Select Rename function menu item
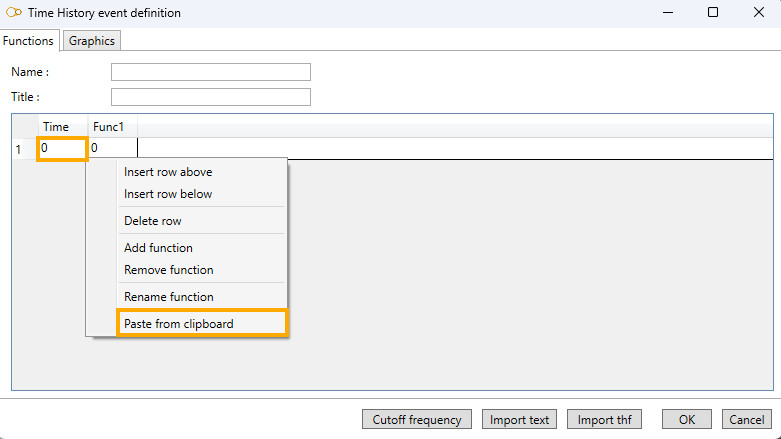The image size is (781, 439). coord(168,297)
